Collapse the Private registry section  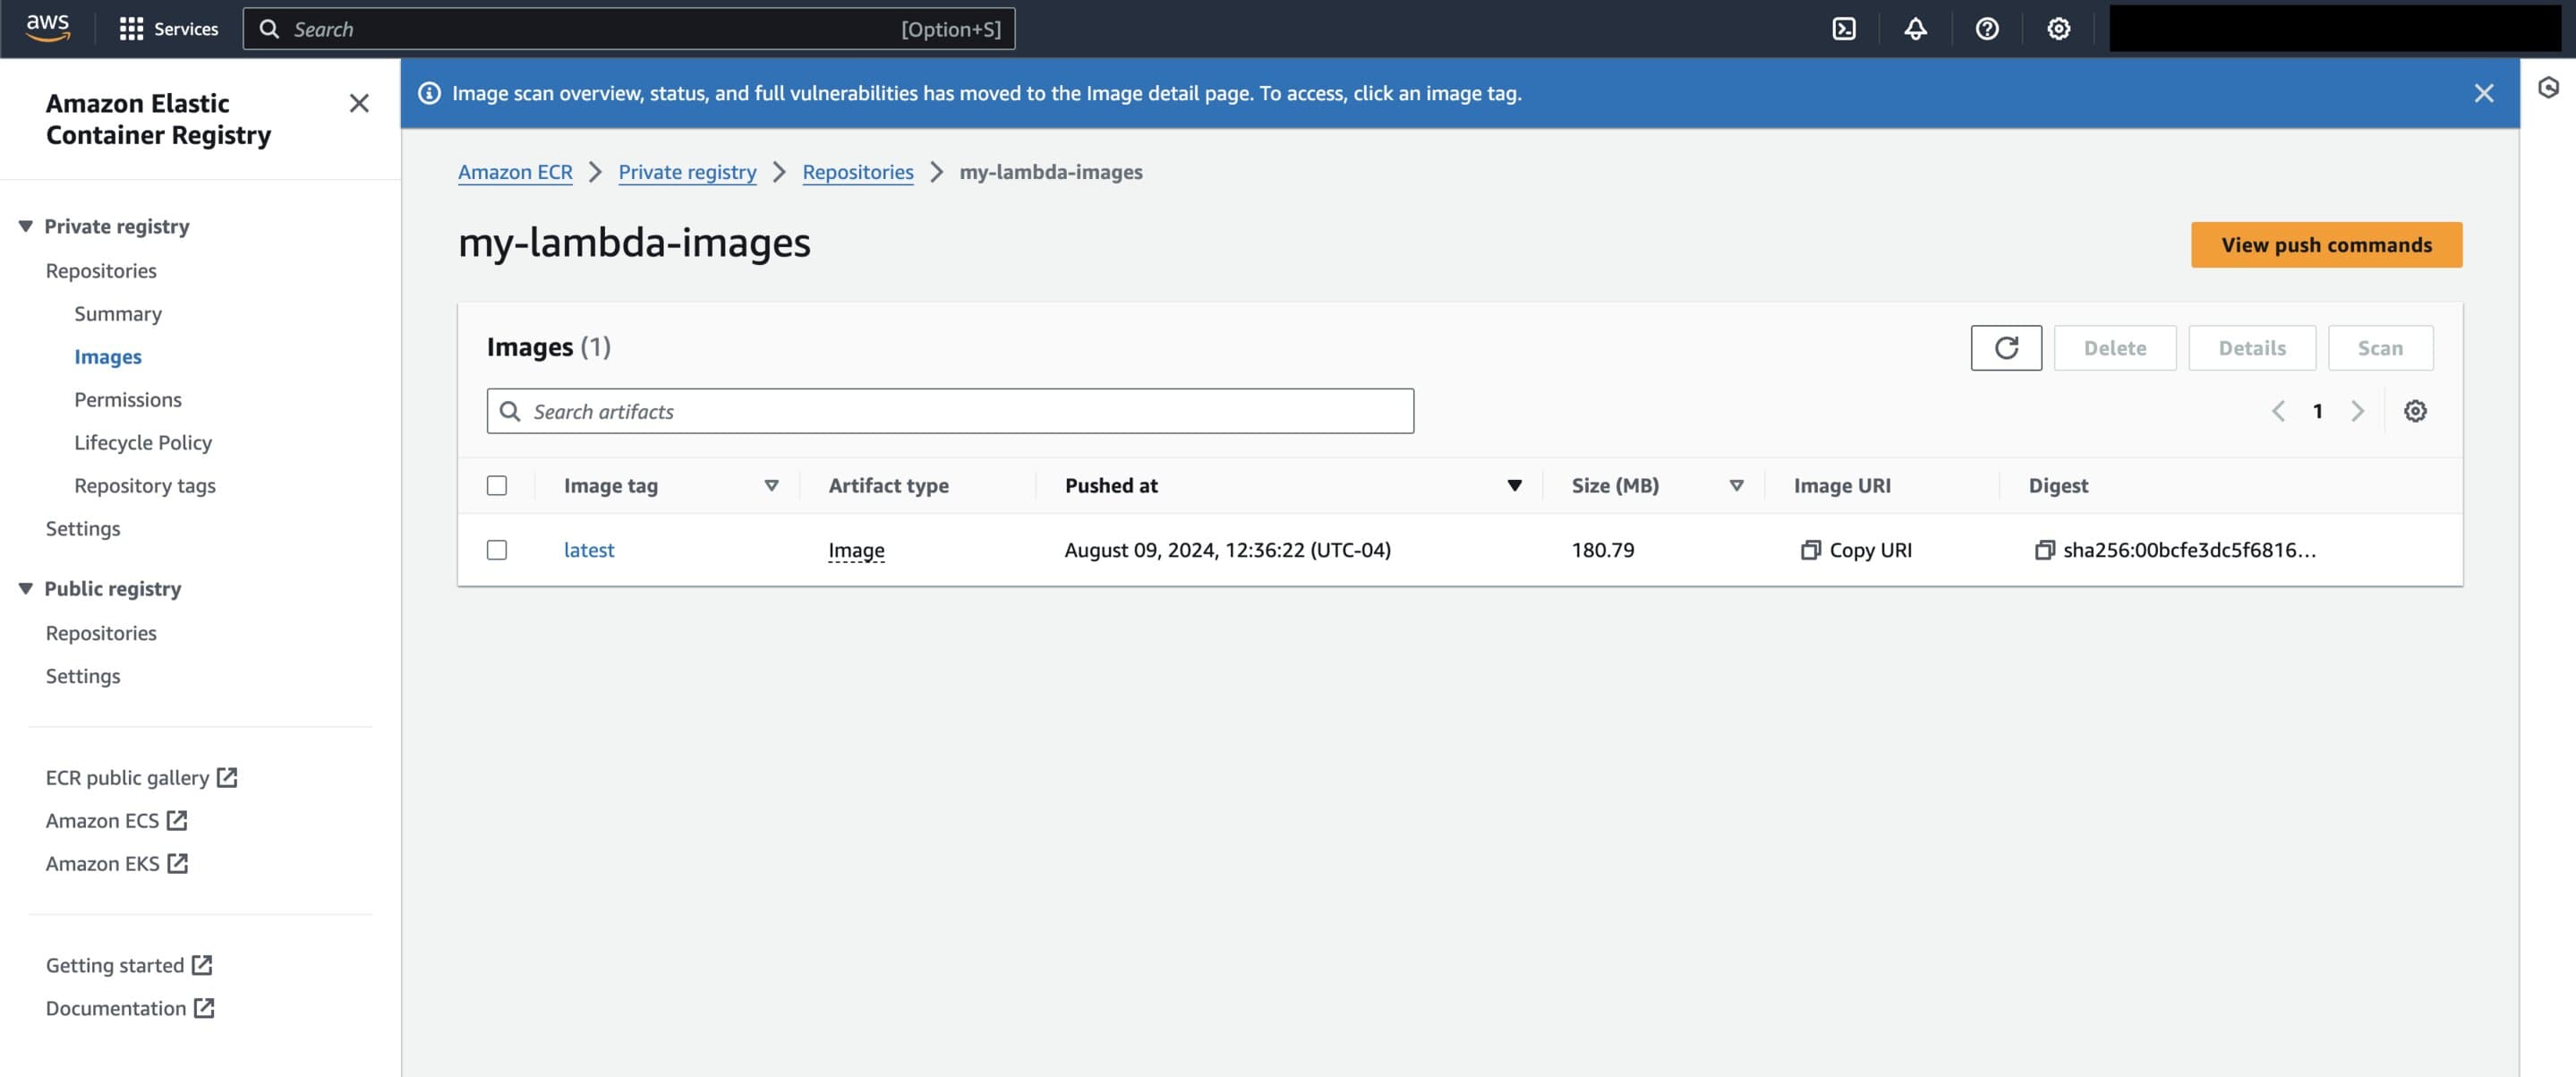(x=26, y=226)
